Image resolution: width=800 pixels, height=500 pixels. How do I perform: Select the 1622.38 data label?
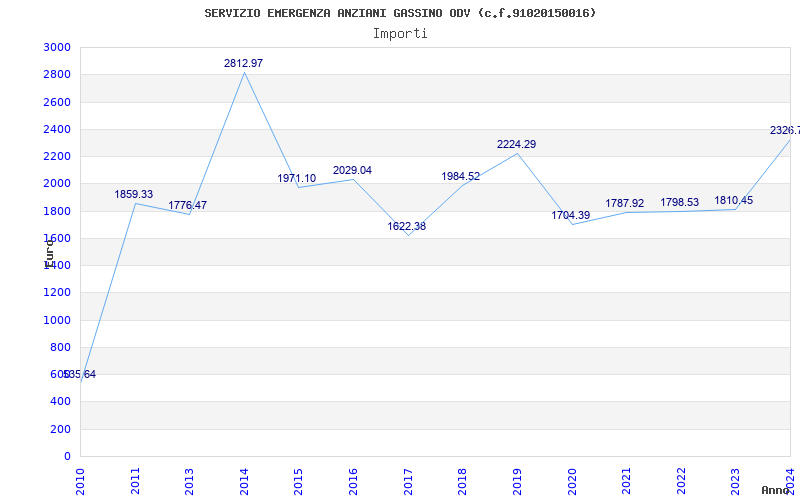[x=407, y=226]
